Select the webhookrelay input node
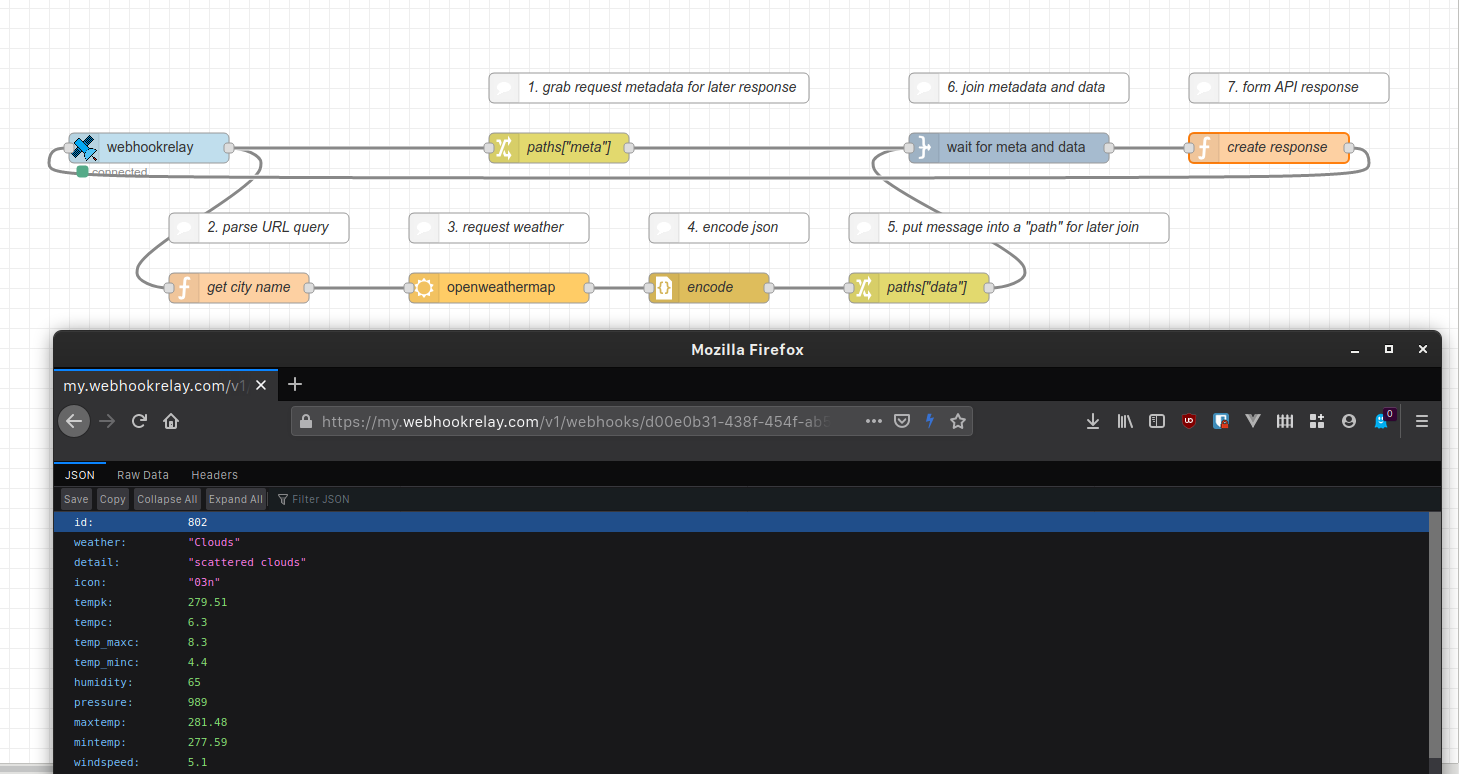This screenshot has width=1459, height=774. [x=148, y=147]
